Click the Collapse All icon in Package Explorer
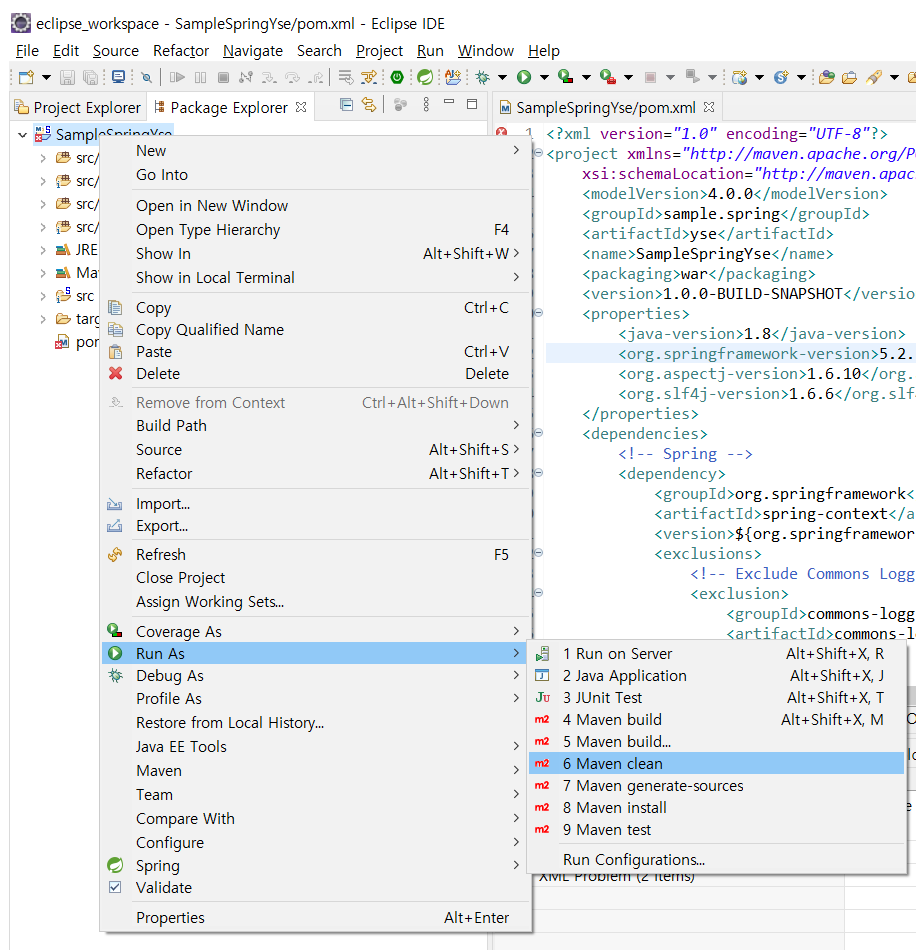Image resolution: width=916 pixels, height=950 pixels. tap(346, 105)
